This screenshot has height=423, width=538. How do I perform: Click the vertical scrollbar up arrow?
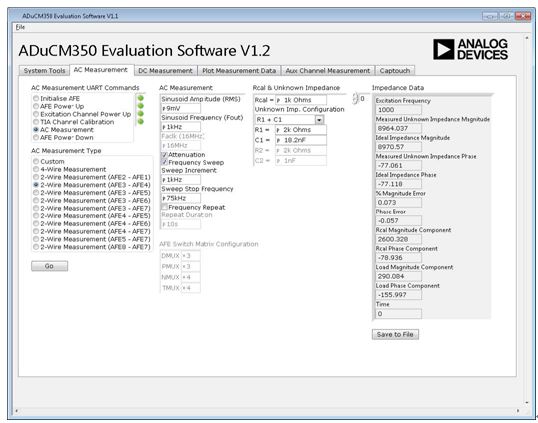[527, 38]
